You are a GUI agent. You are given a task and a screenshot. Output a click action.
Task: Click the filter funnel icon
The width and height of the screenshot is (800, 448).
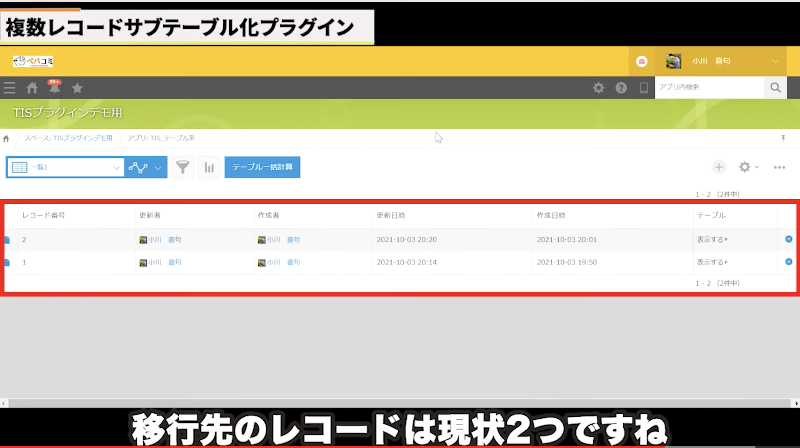(182, 167)
